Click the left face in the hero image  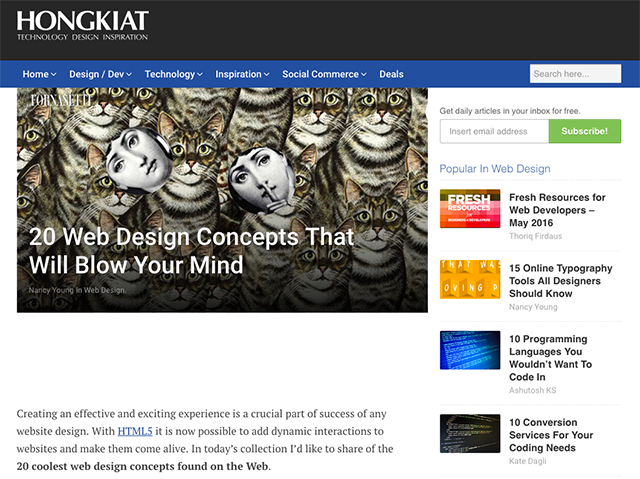[139, 160]
